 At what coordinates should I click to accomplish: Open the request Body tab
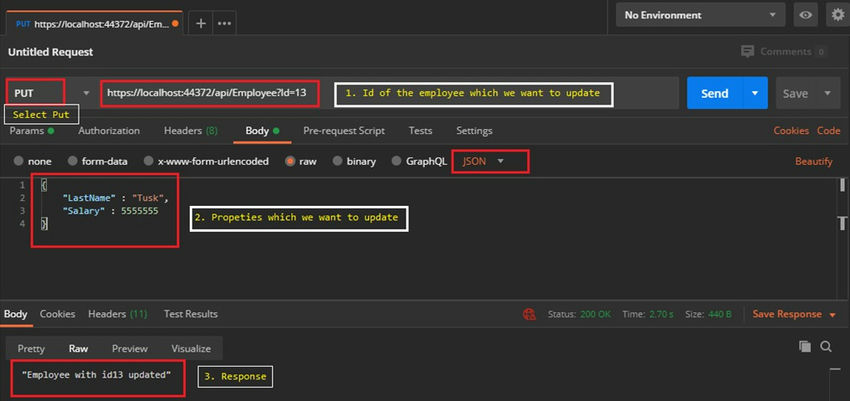tap(262, 131)
